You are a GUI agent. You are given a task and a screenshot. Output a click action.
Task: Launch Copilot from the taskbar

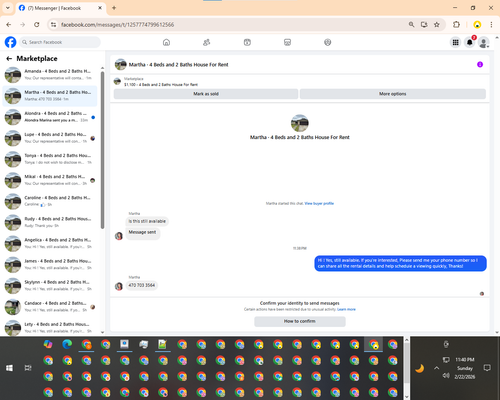(48, 344)
